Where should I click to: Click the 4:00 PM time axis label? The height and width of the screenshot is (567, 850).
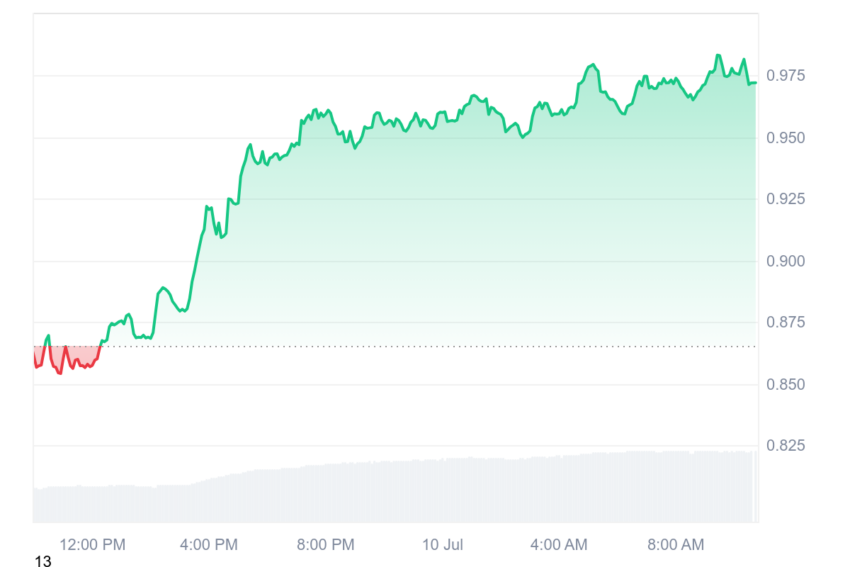point(209,544)
